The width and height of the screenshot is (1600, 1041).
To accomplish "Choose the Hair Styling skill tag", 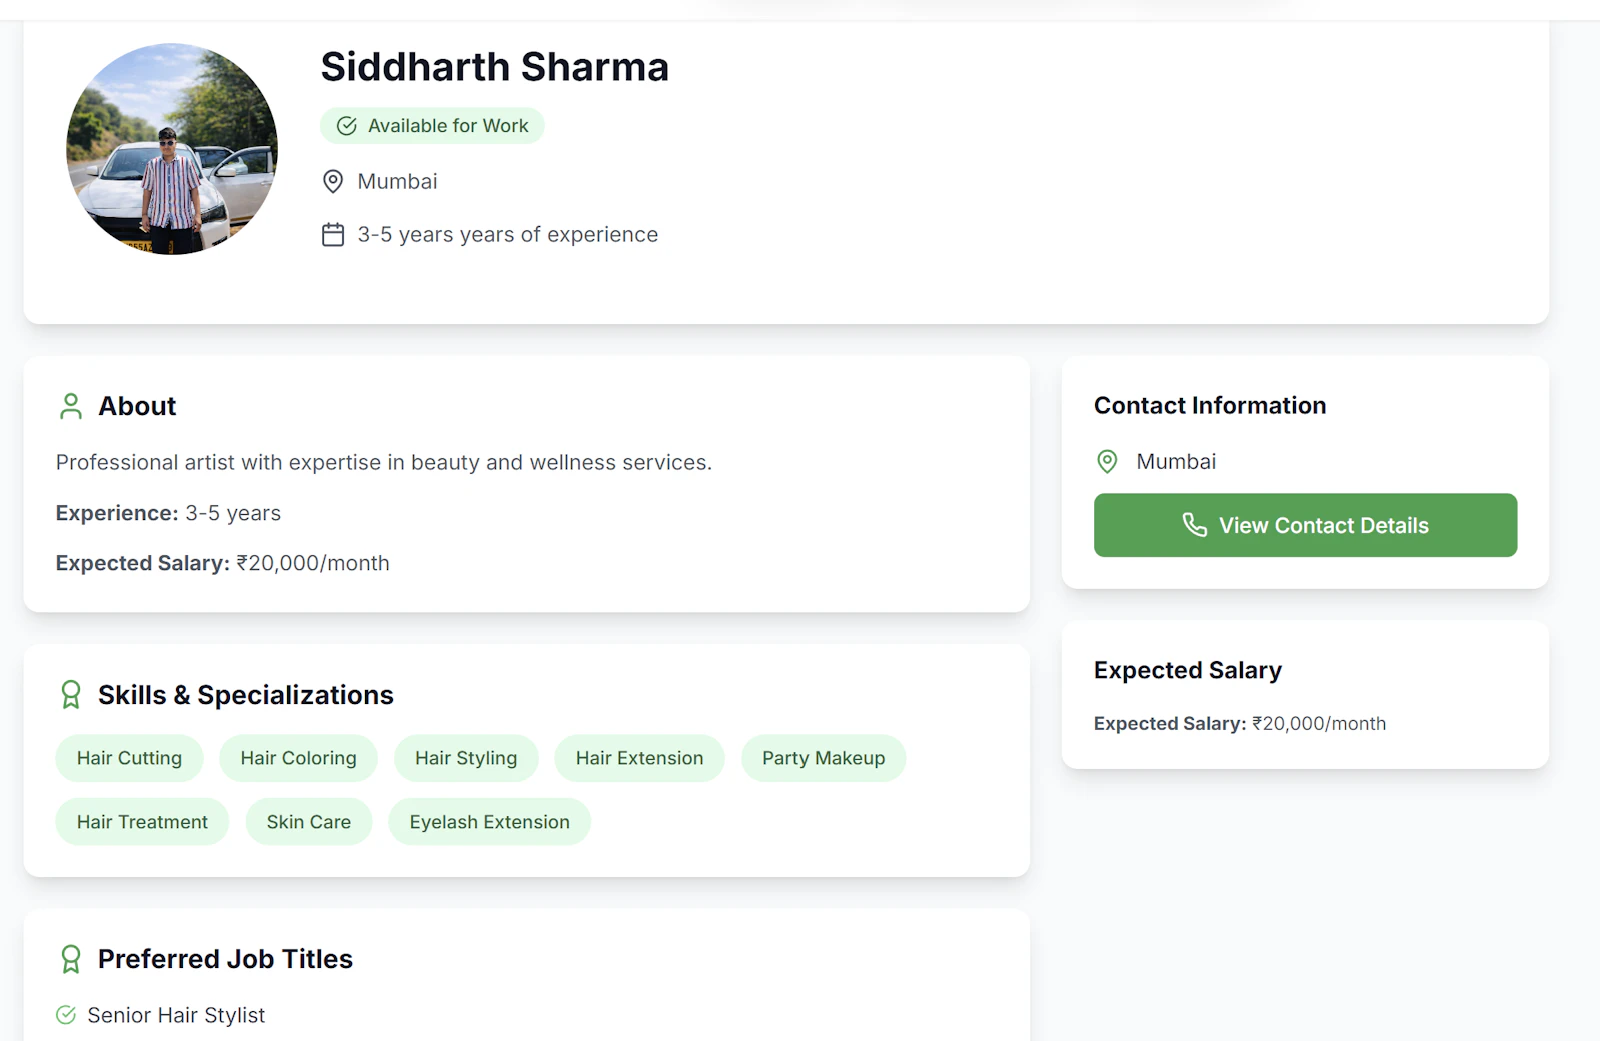I will point(466,758).
